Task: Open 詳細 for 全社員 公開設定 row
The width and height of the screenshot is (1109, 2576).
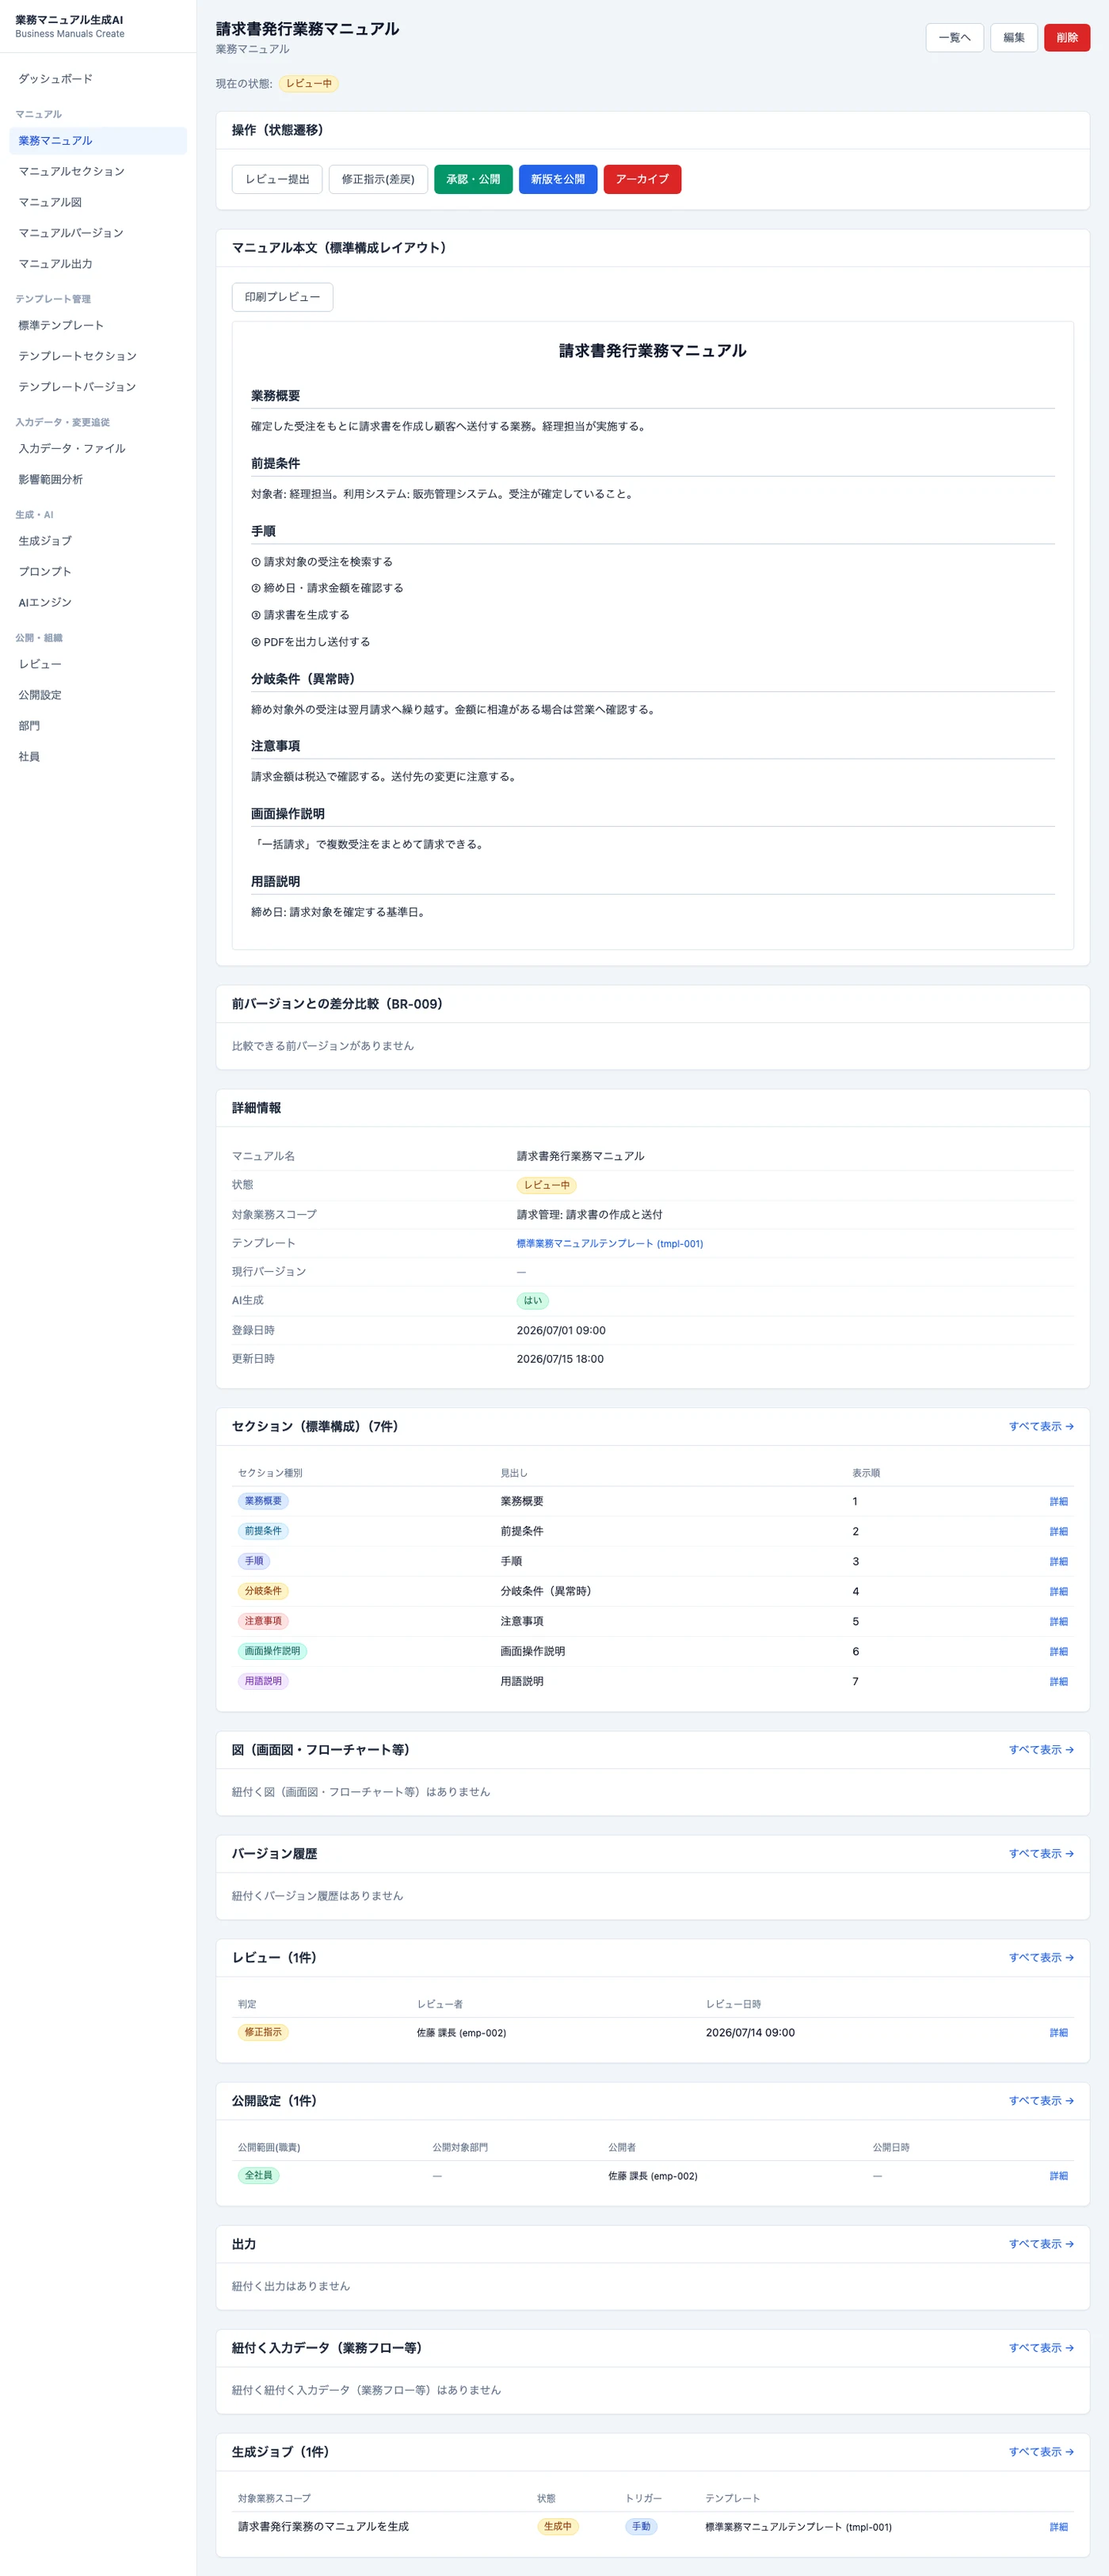Action: click(1058, 2175)
